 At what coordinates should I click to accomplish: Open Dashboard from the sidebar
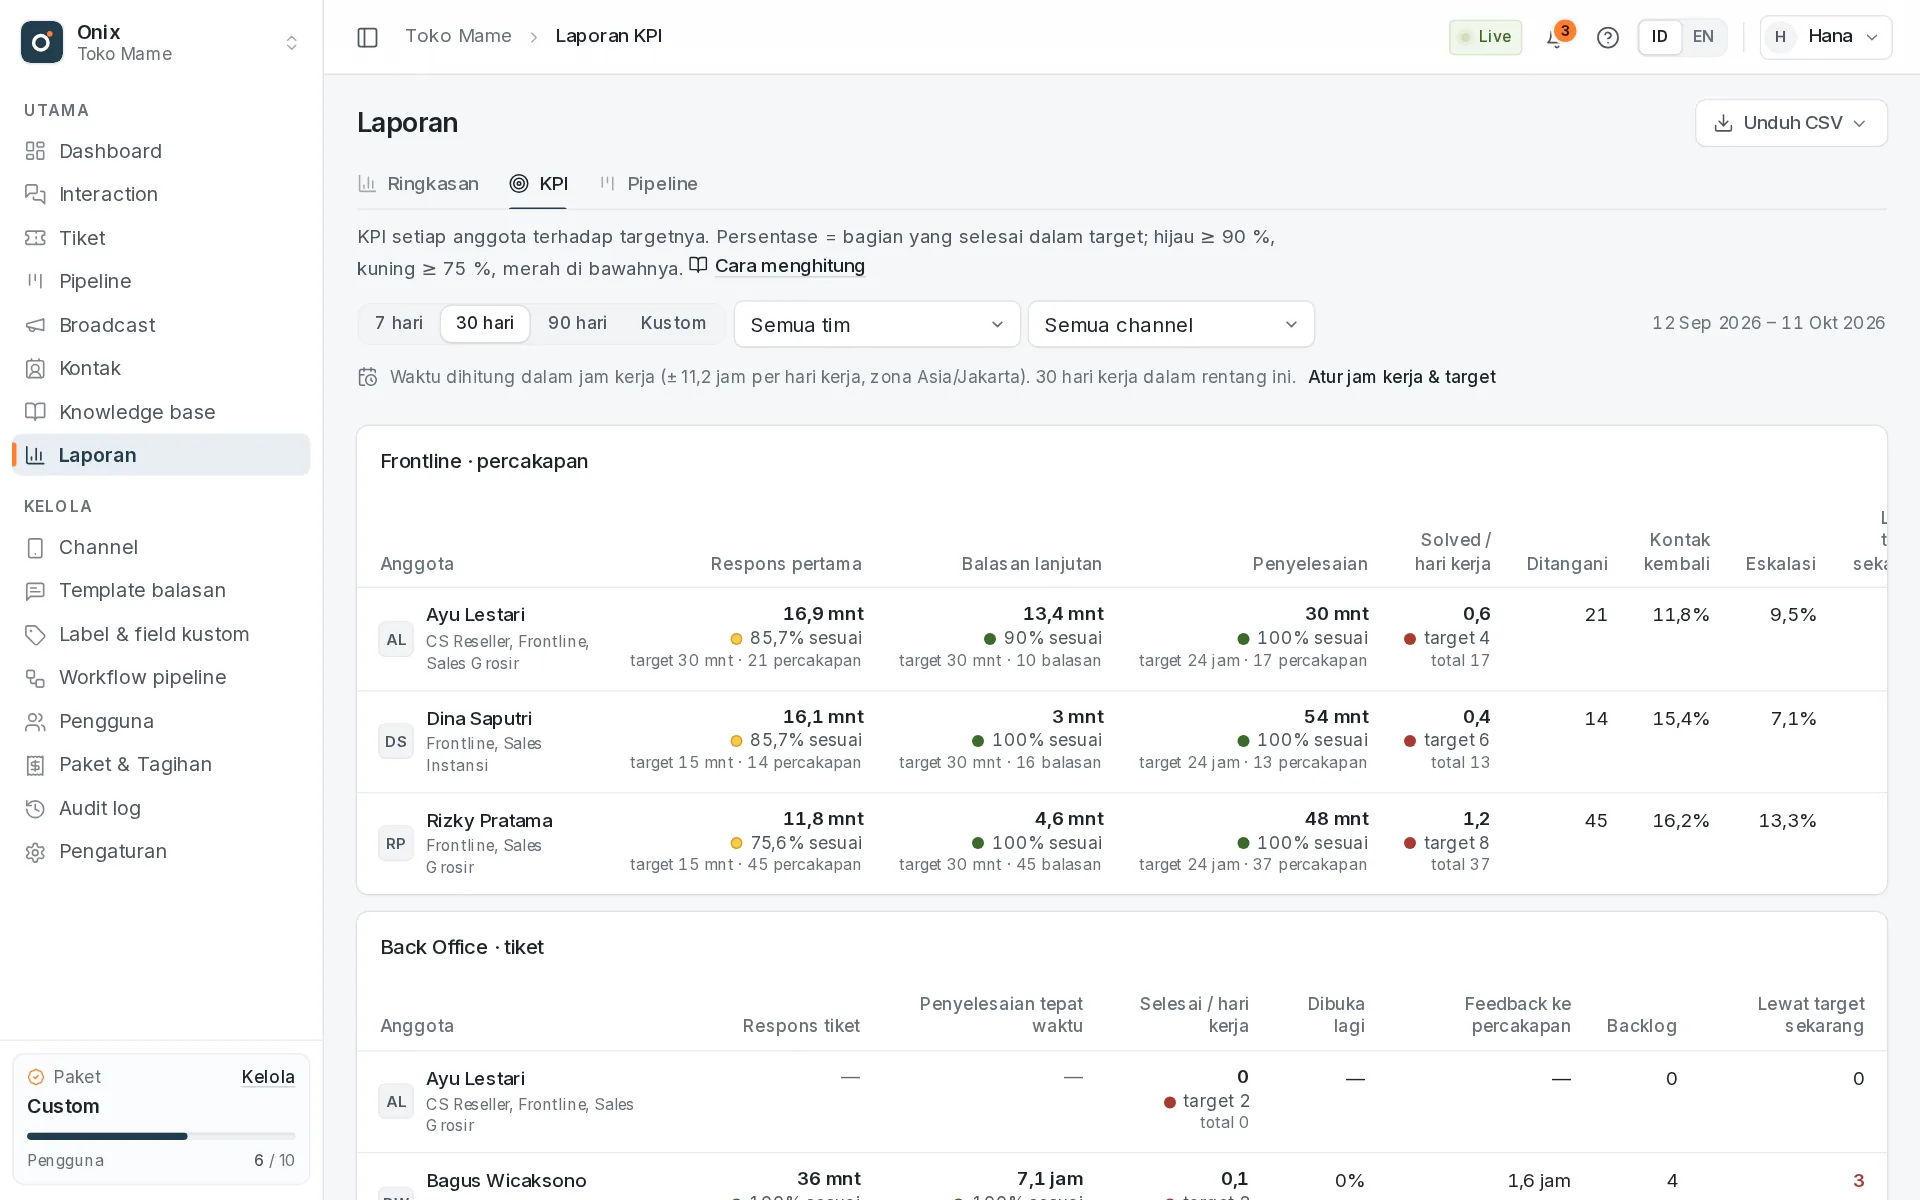pos(161,151)
